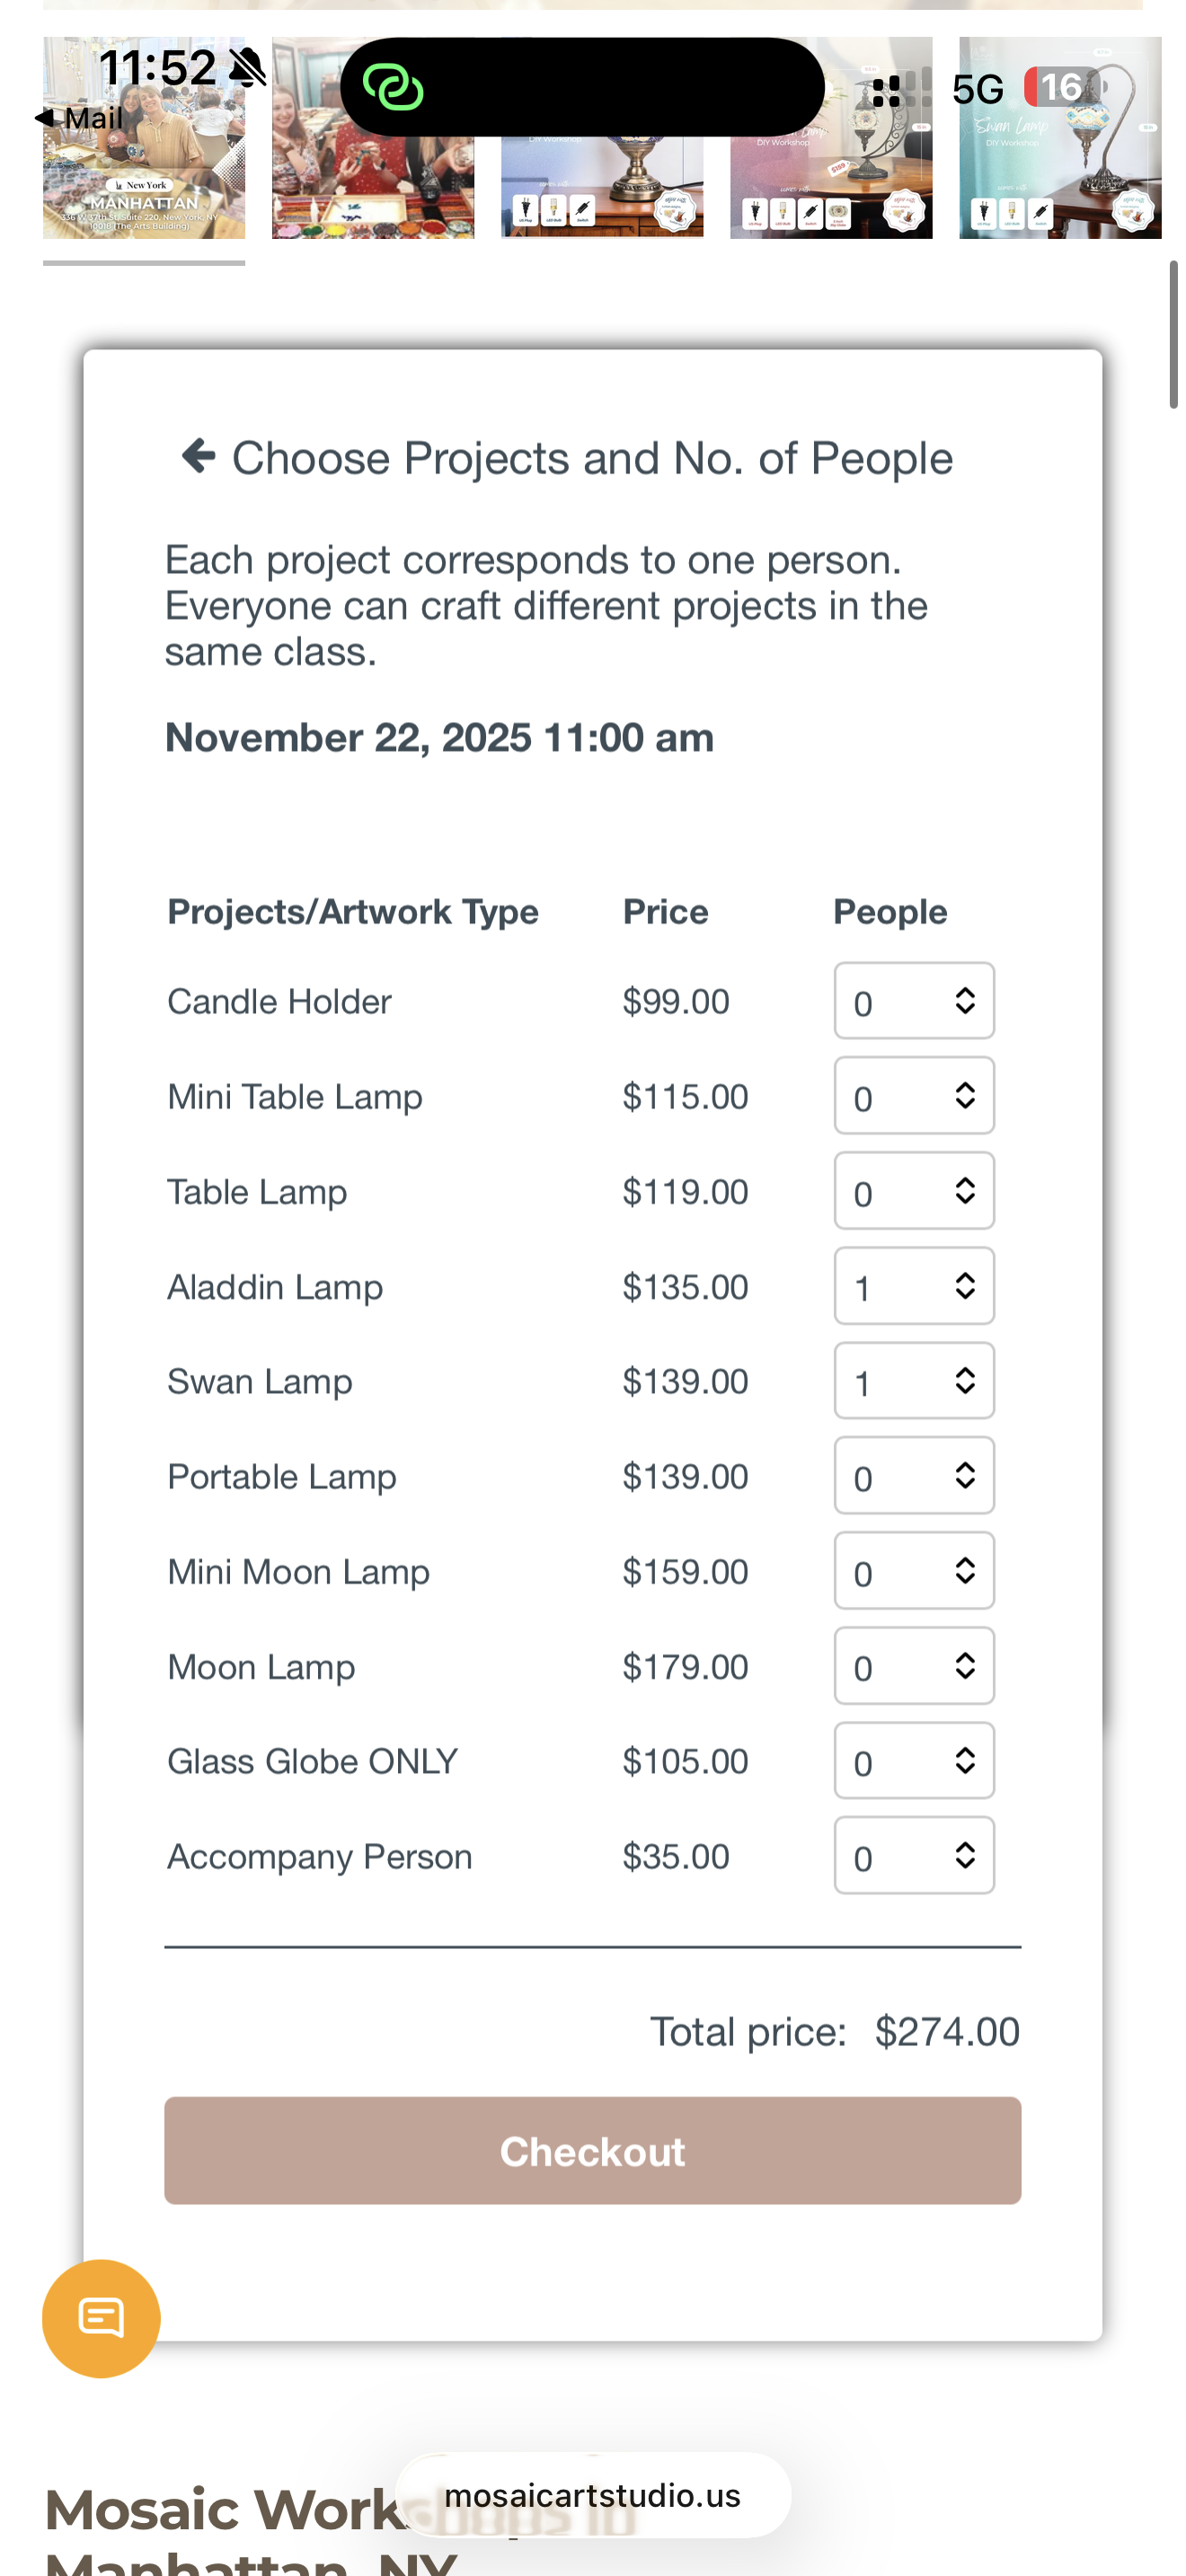
Task: Click the page scrollbar on the right edge
Action: pyautogui.click(x=1174, y=335)
